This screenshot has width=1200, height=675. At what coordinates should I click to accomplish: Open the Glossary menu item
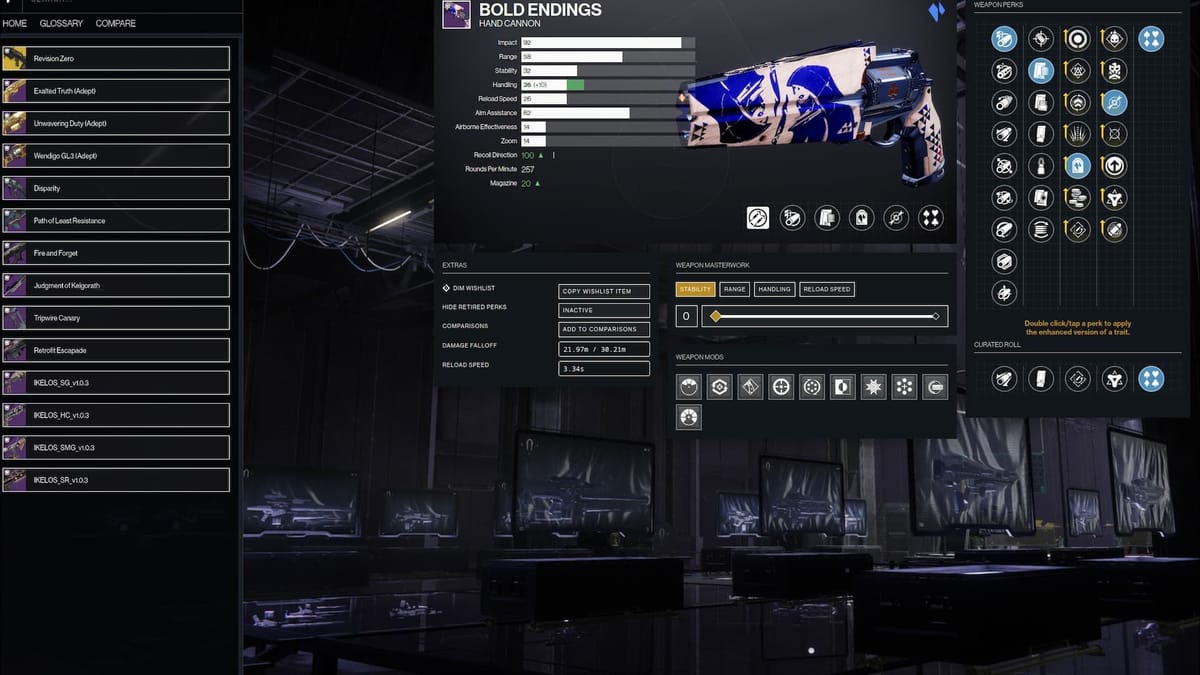pyautogui.click(x=61, y=23)
